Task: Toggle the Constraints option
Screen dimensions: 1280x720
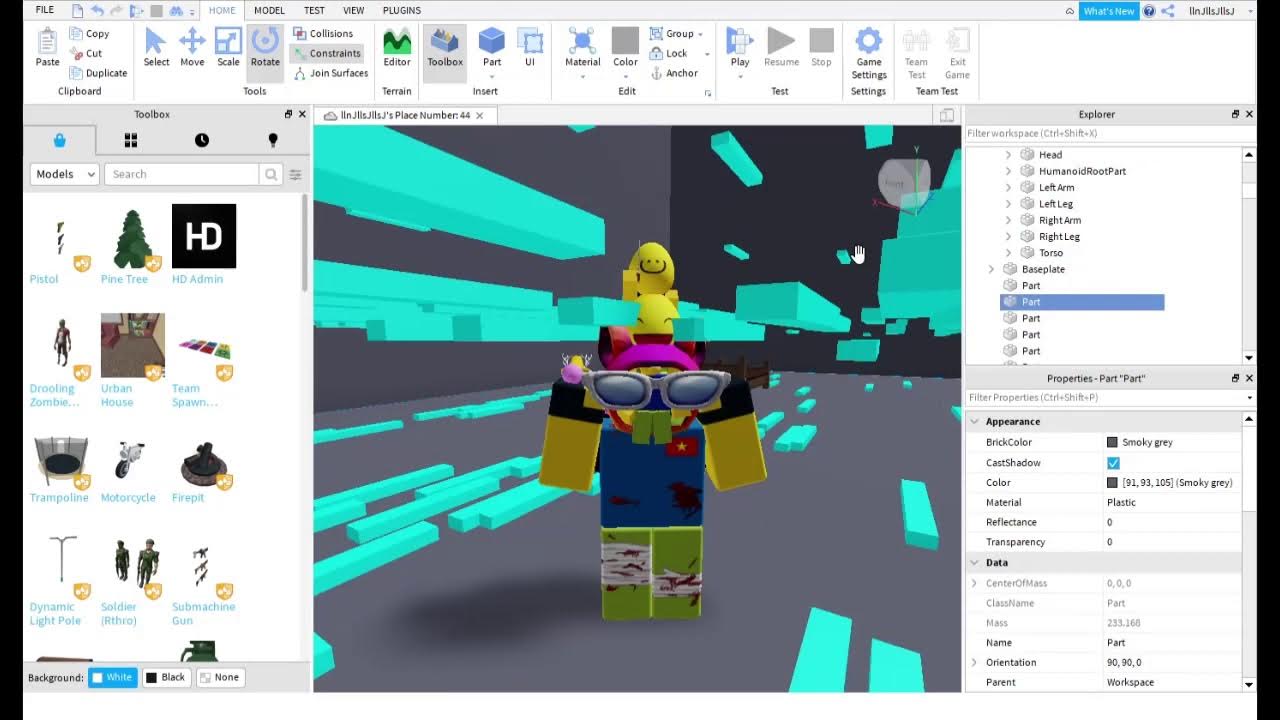Action: [x=326, y=53]
